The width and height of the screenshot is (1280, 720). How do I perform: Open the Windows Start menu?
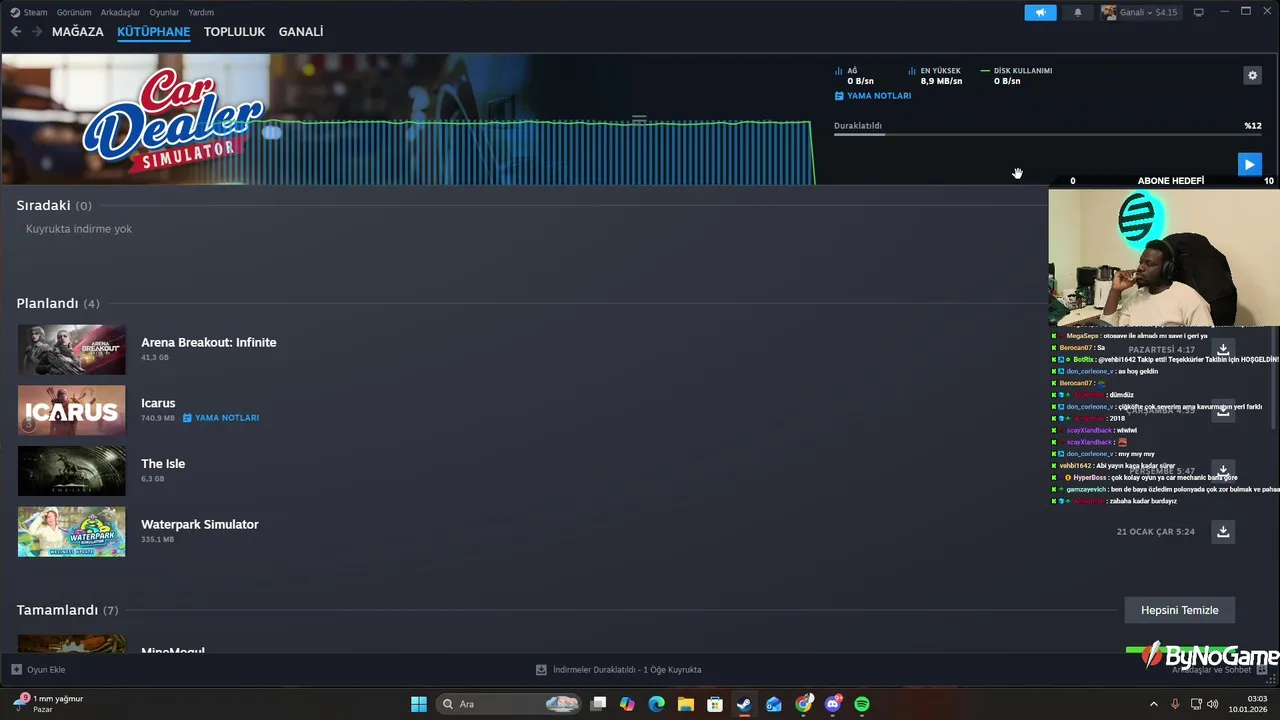click(x=419, y=704)
